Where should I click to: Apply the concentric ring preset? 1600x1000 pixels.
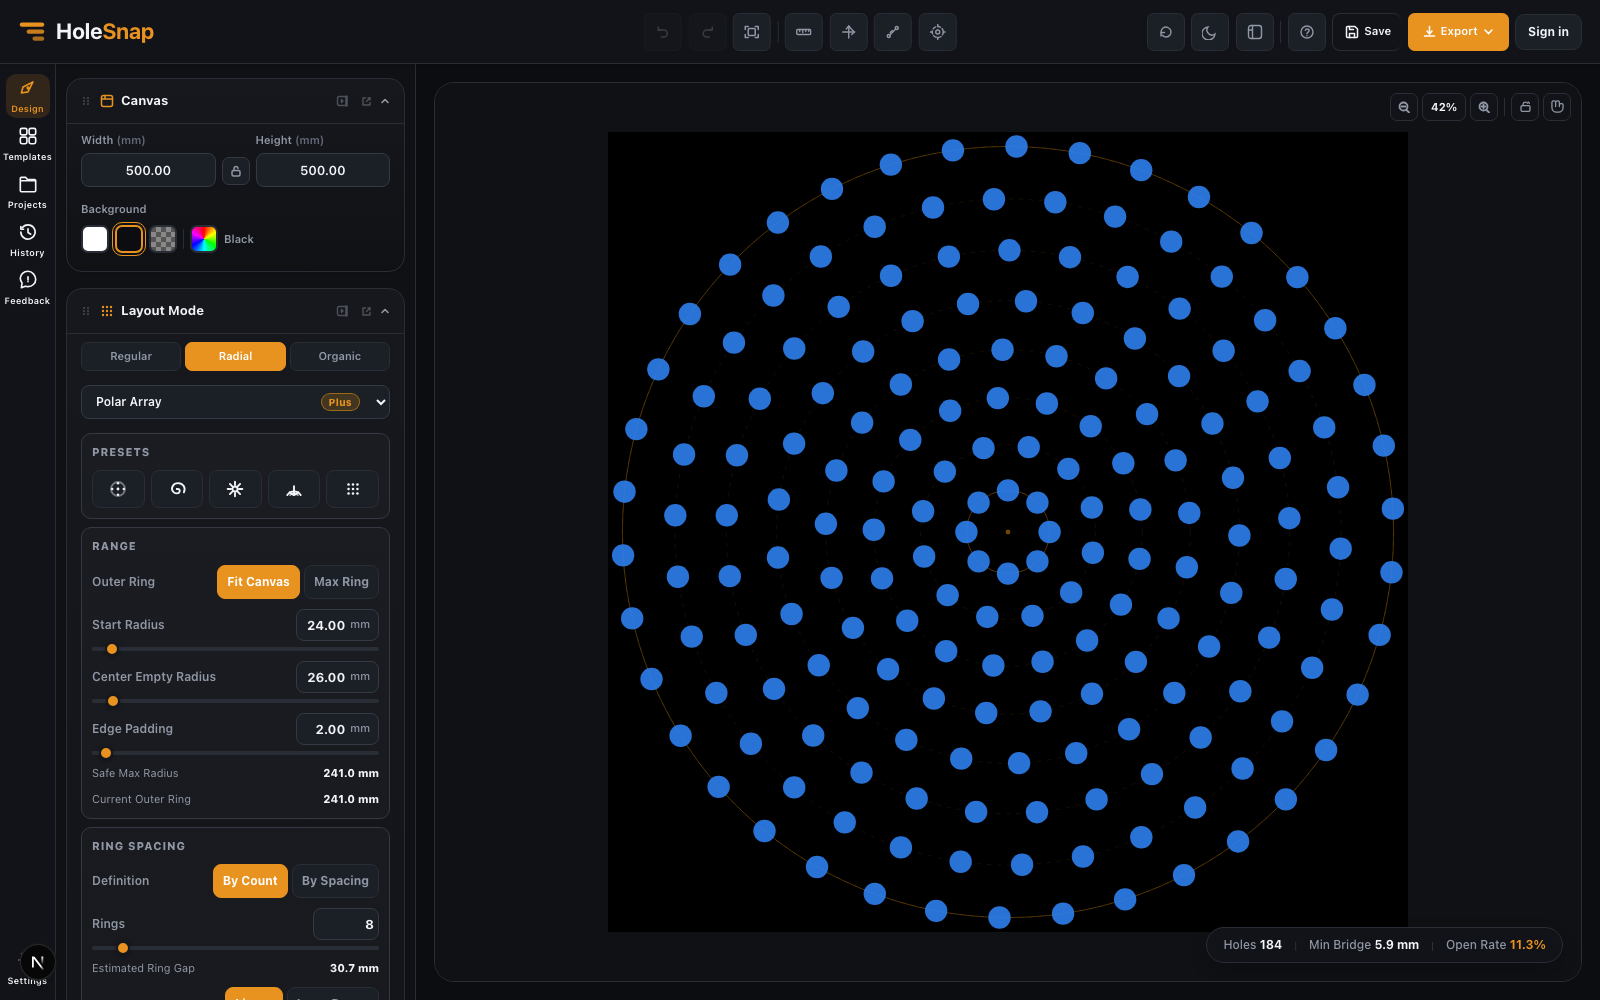(x=118, y=489)
